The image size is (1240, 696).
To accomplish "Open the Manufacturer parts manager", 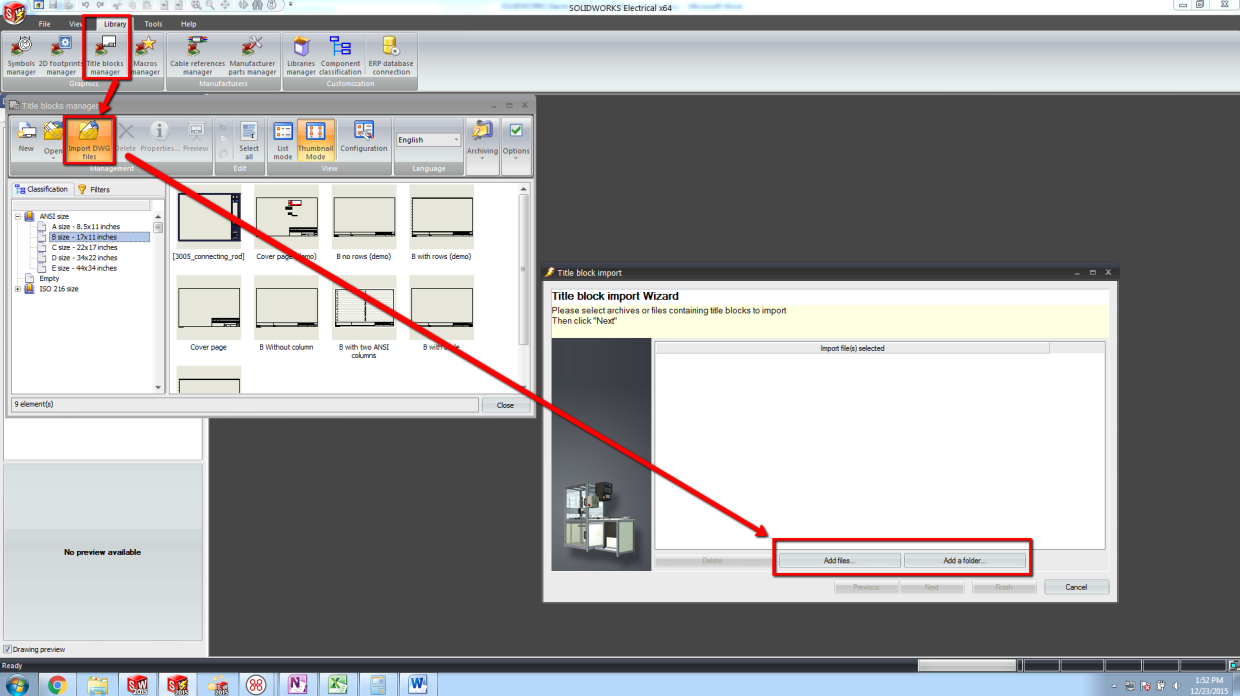I will [x=252, y=55].
